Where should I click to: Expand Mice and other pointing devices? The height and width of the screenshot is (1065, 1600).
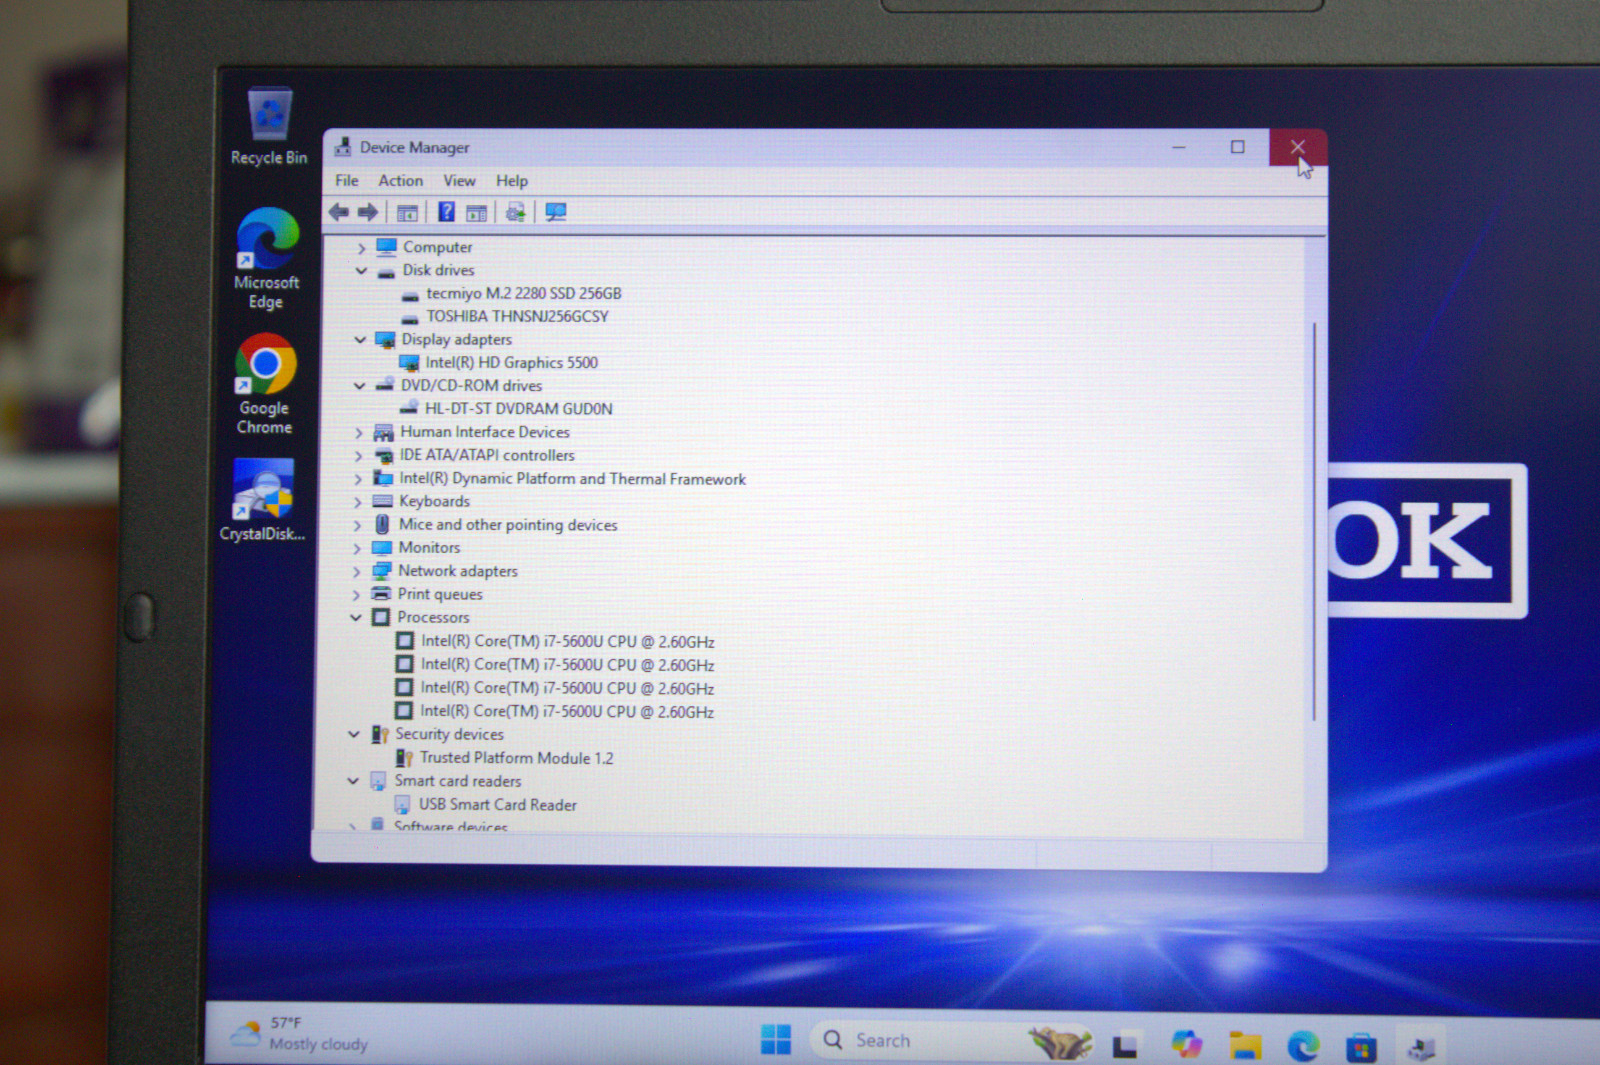(x=357, y=525)
